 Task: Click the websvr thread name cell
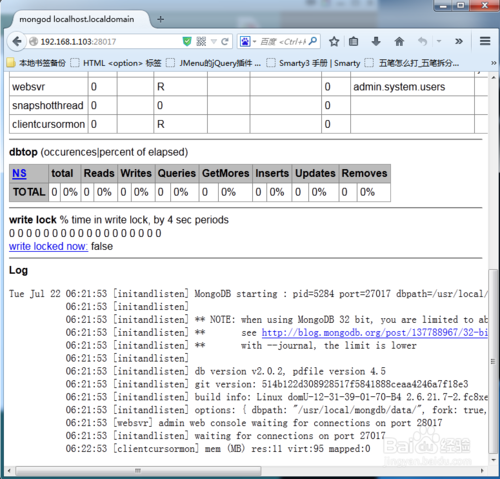pos(49,87)
